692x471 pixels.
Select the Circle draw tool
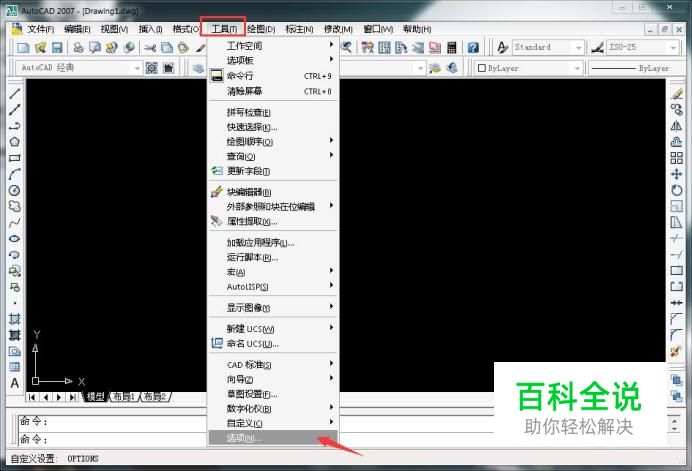pos(15,190)
